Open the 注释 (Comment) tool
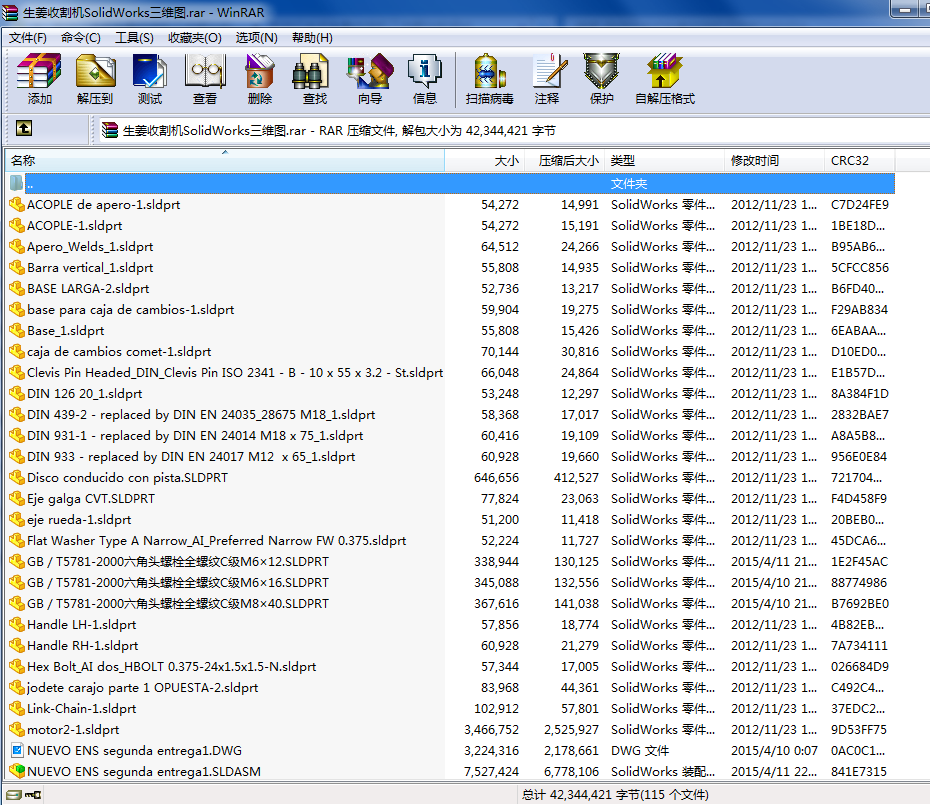 [x=547, y=79]
